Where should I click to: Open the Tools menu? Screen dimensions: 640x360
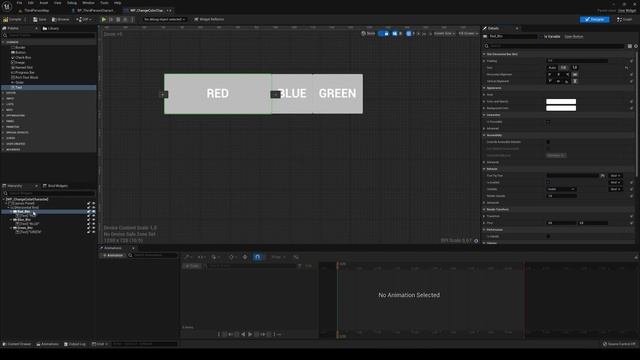tap(104, 3)
